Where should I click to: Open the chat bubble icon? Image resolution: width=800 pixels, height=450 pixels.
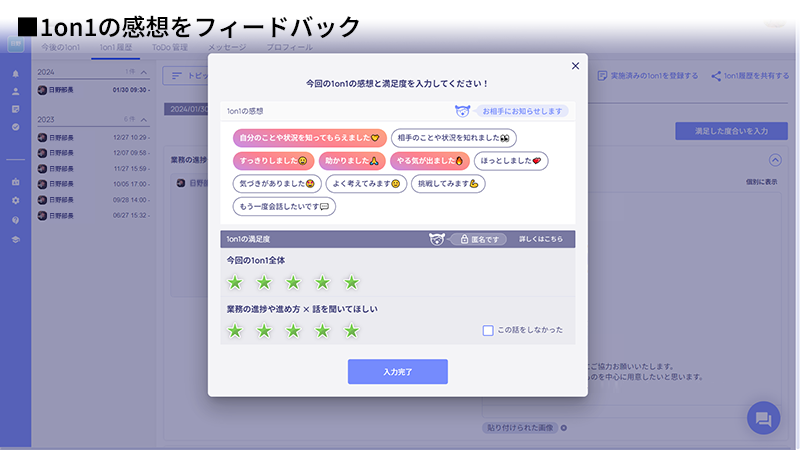point(763,418)
